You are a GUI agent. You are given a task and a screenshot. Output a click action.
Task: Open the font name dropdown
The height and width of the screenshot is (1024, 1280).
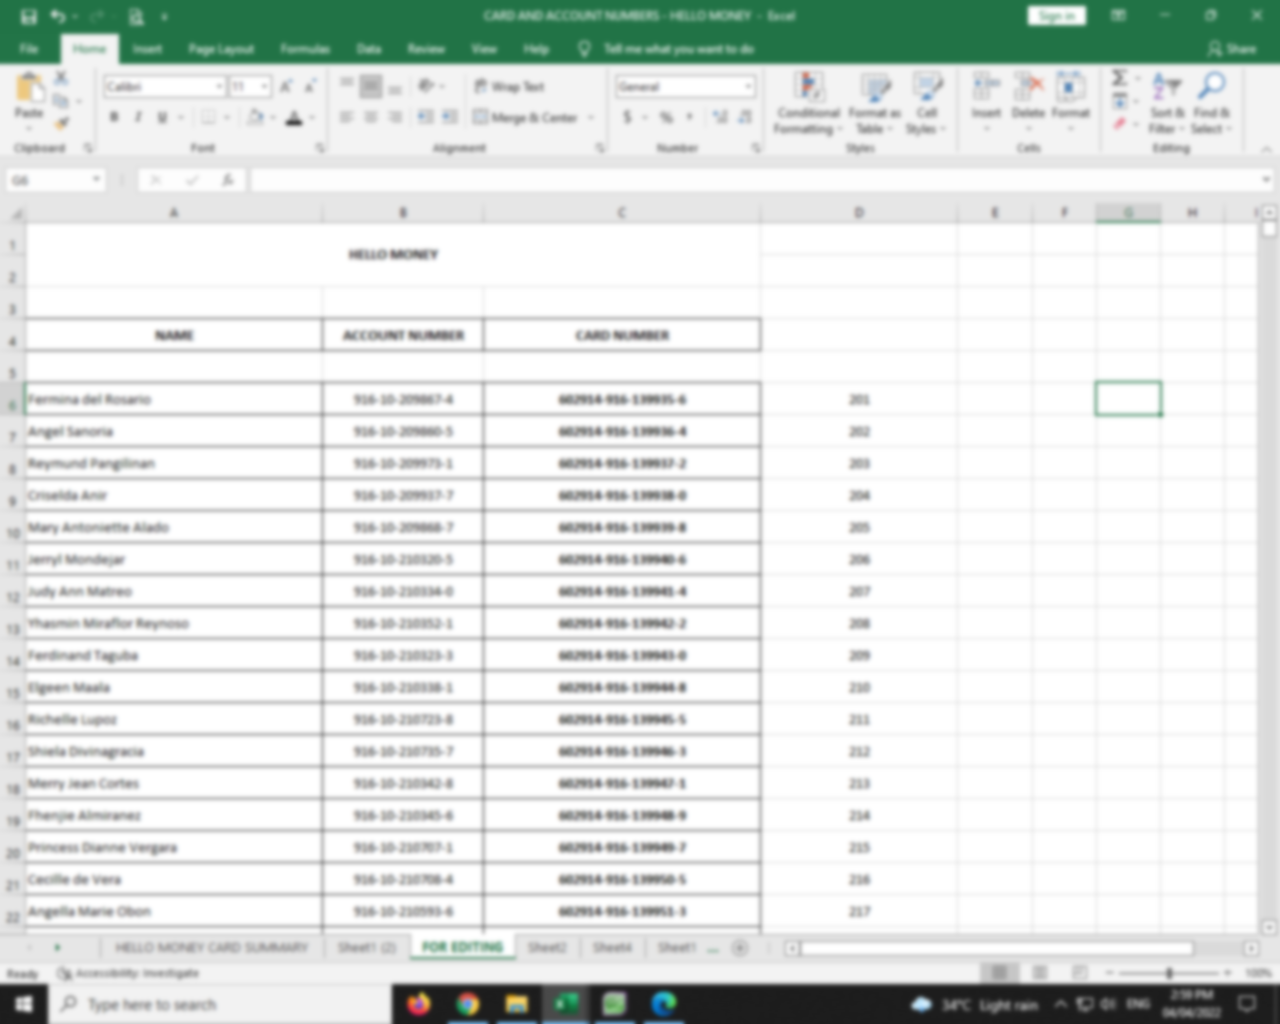pos(219,87)
